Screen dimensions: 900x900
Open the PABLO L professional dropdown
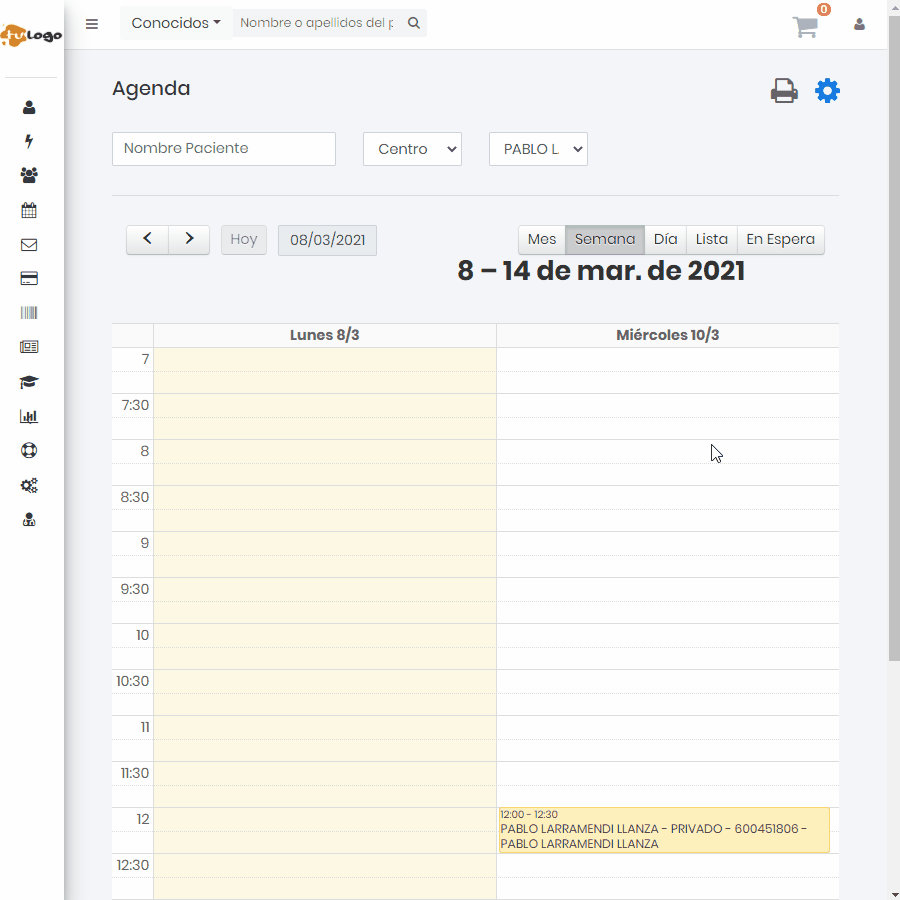(538, 149)
